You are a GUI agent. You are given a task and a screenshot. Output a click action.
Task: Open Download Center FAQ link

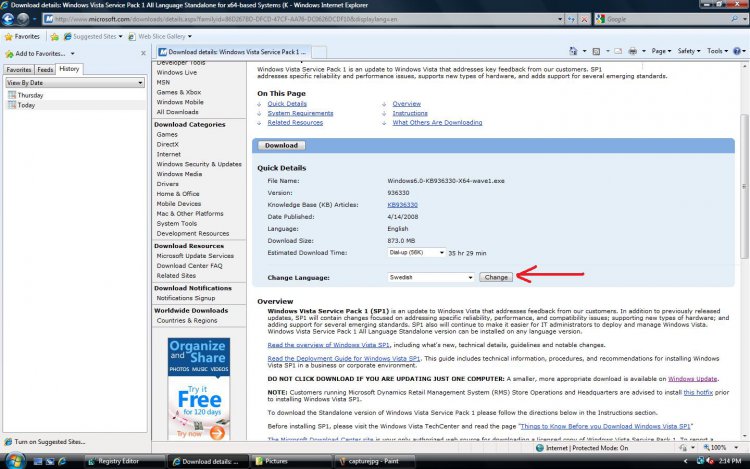click(189, 266)
